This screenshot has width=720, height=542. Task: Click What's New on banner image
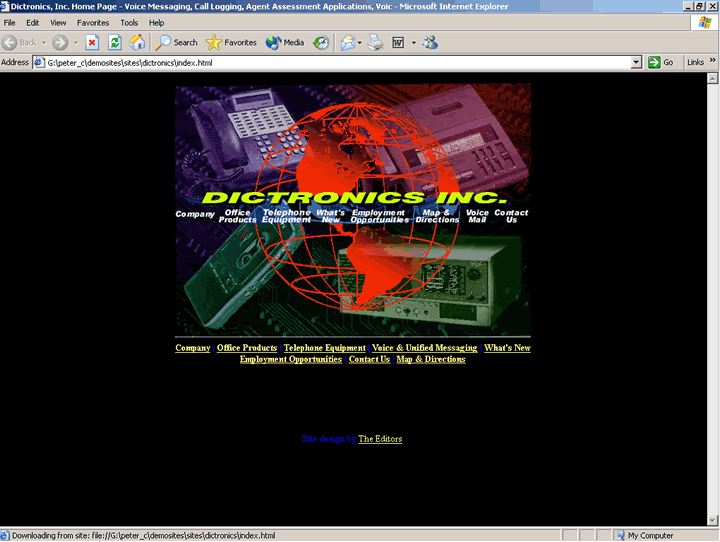pos(330,216)
